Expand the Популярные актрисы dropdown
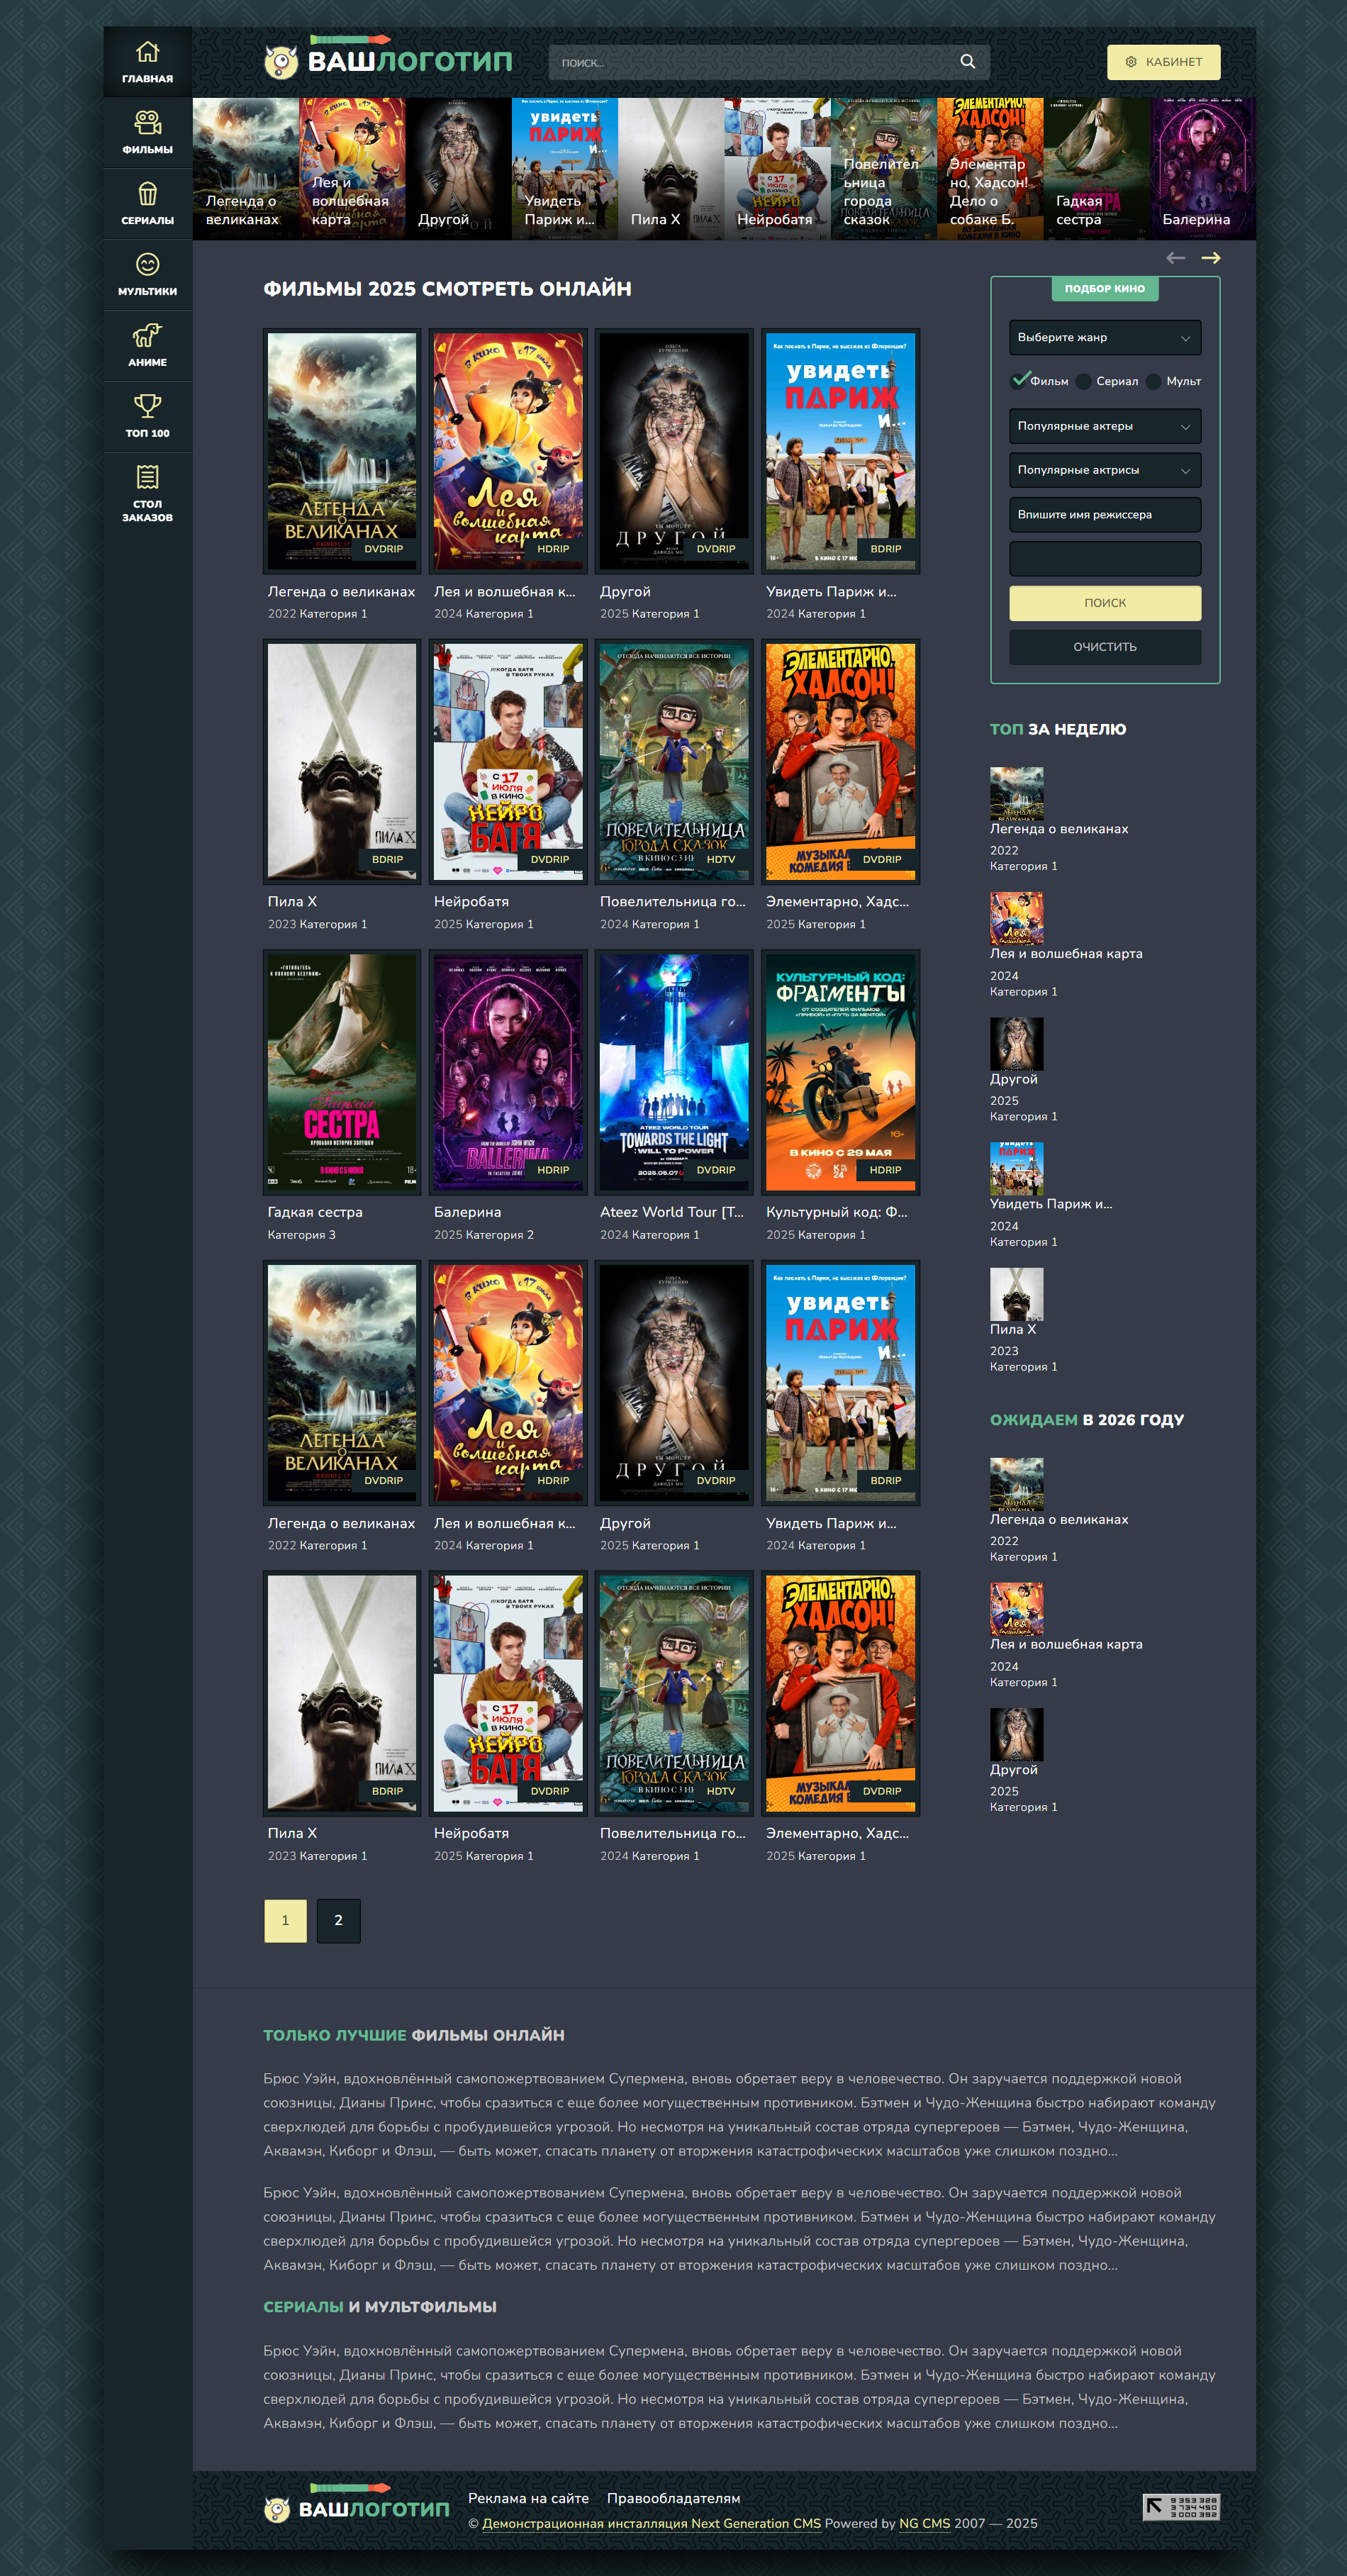The height and width of the screenshot is (2576, 1347). [x=1105, y=470]
